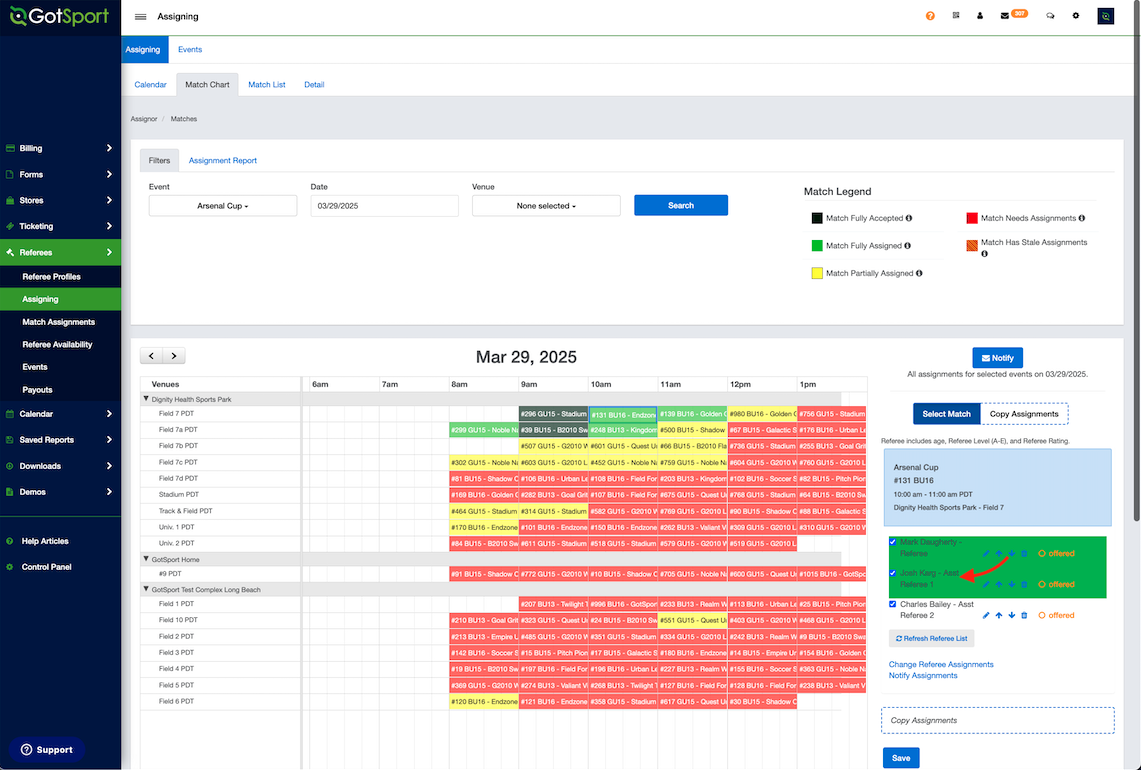Toggle the Charles Bailey assignment checkbox
1141x770 pixels.
pyautogui.click(x=893, y=604)
